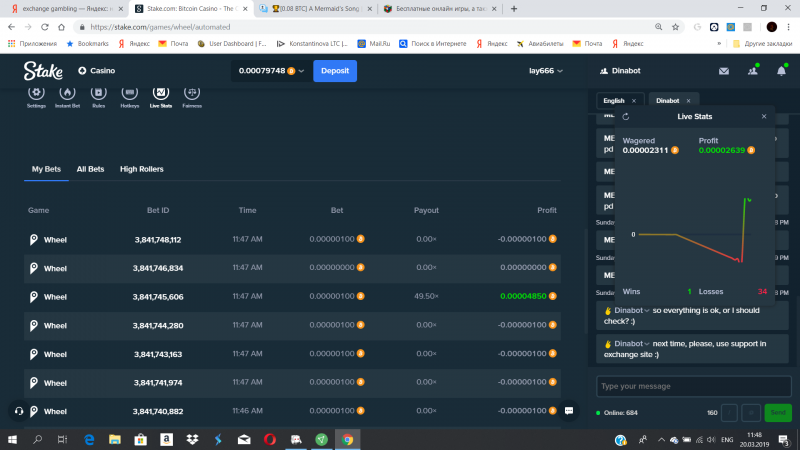Show more bookmarks chevron
The width and height of the screenshot is (800, 450).
pyautogui.click(x=719, y=44)
